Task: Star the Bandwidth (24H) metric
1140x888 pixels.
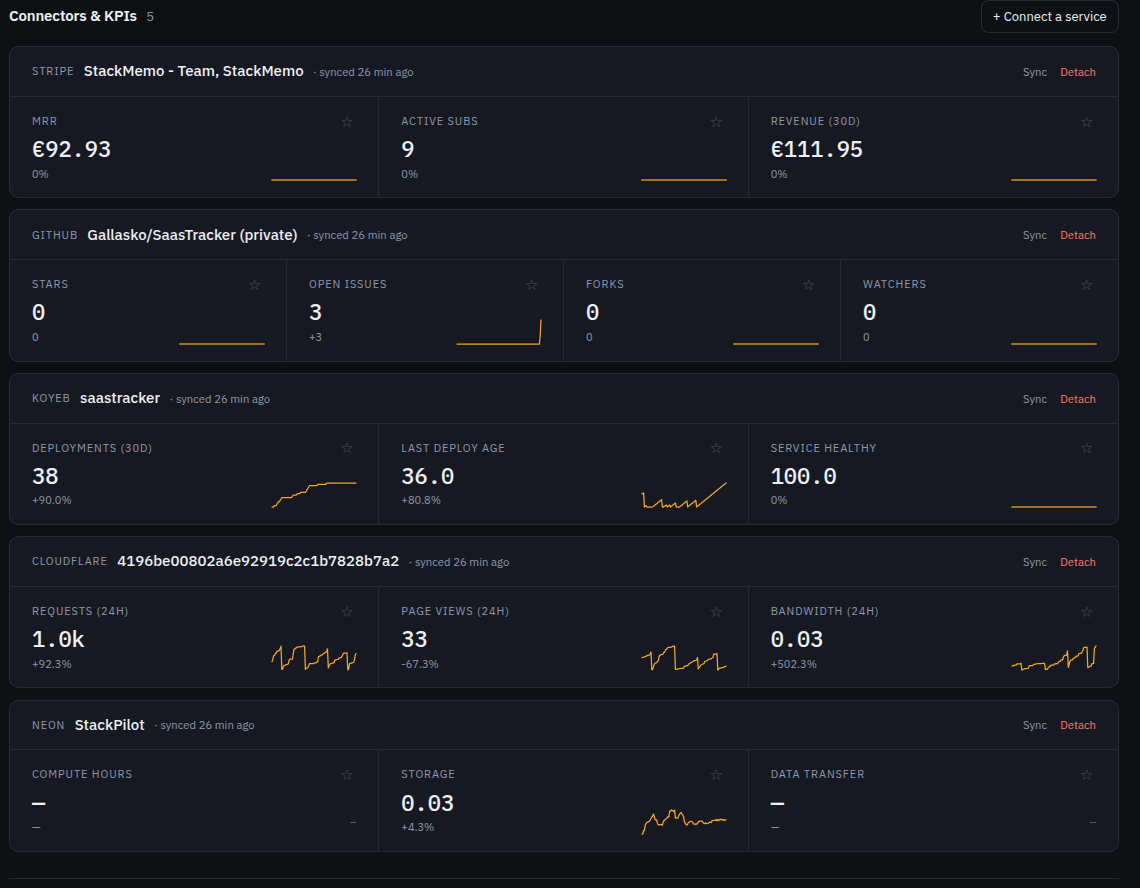Action: [1086, 612]
